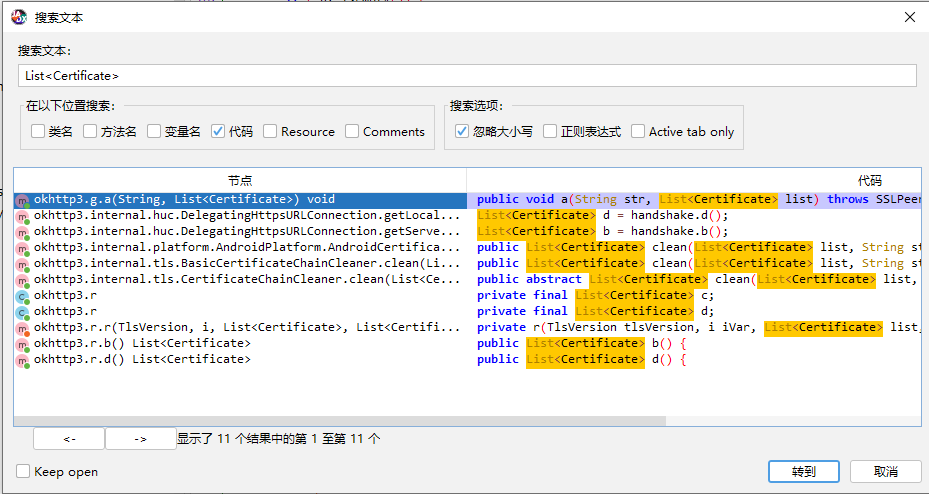Click code 'public List<Certificate> b() {'
Viewport: 929px width, 494px height.
coord(581,344)
